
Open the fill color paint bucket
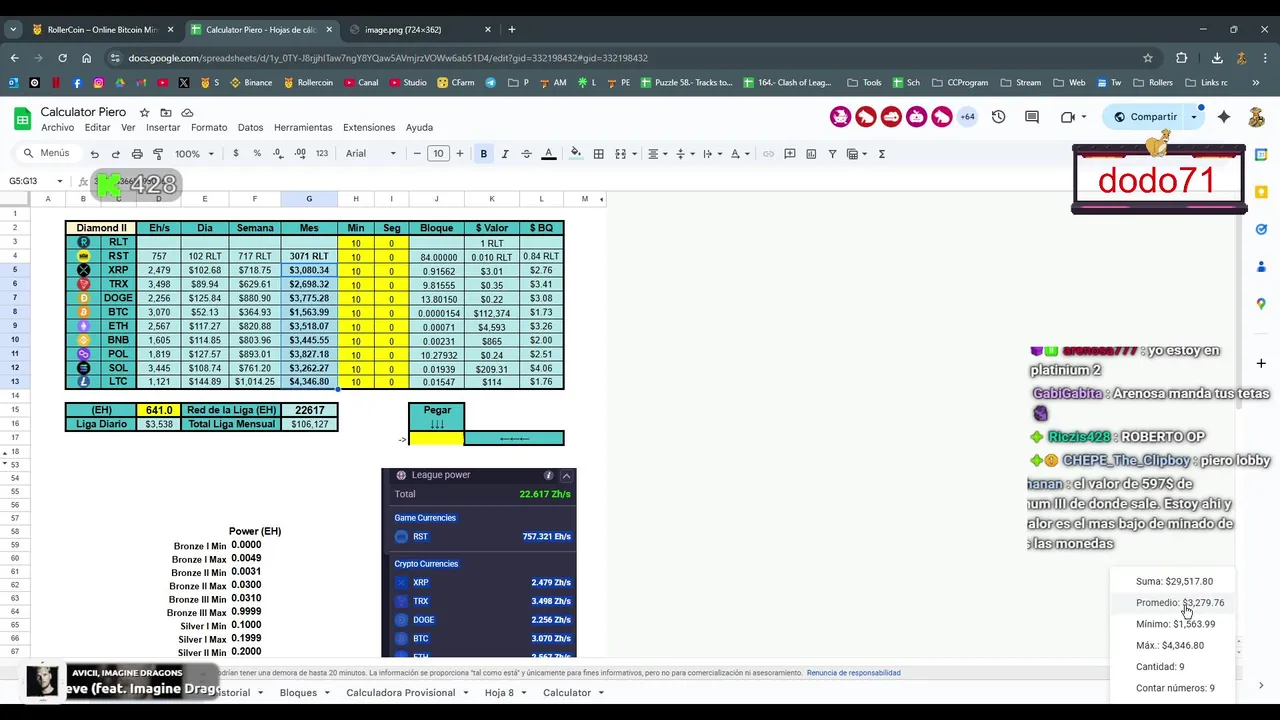tap(575, 154)
